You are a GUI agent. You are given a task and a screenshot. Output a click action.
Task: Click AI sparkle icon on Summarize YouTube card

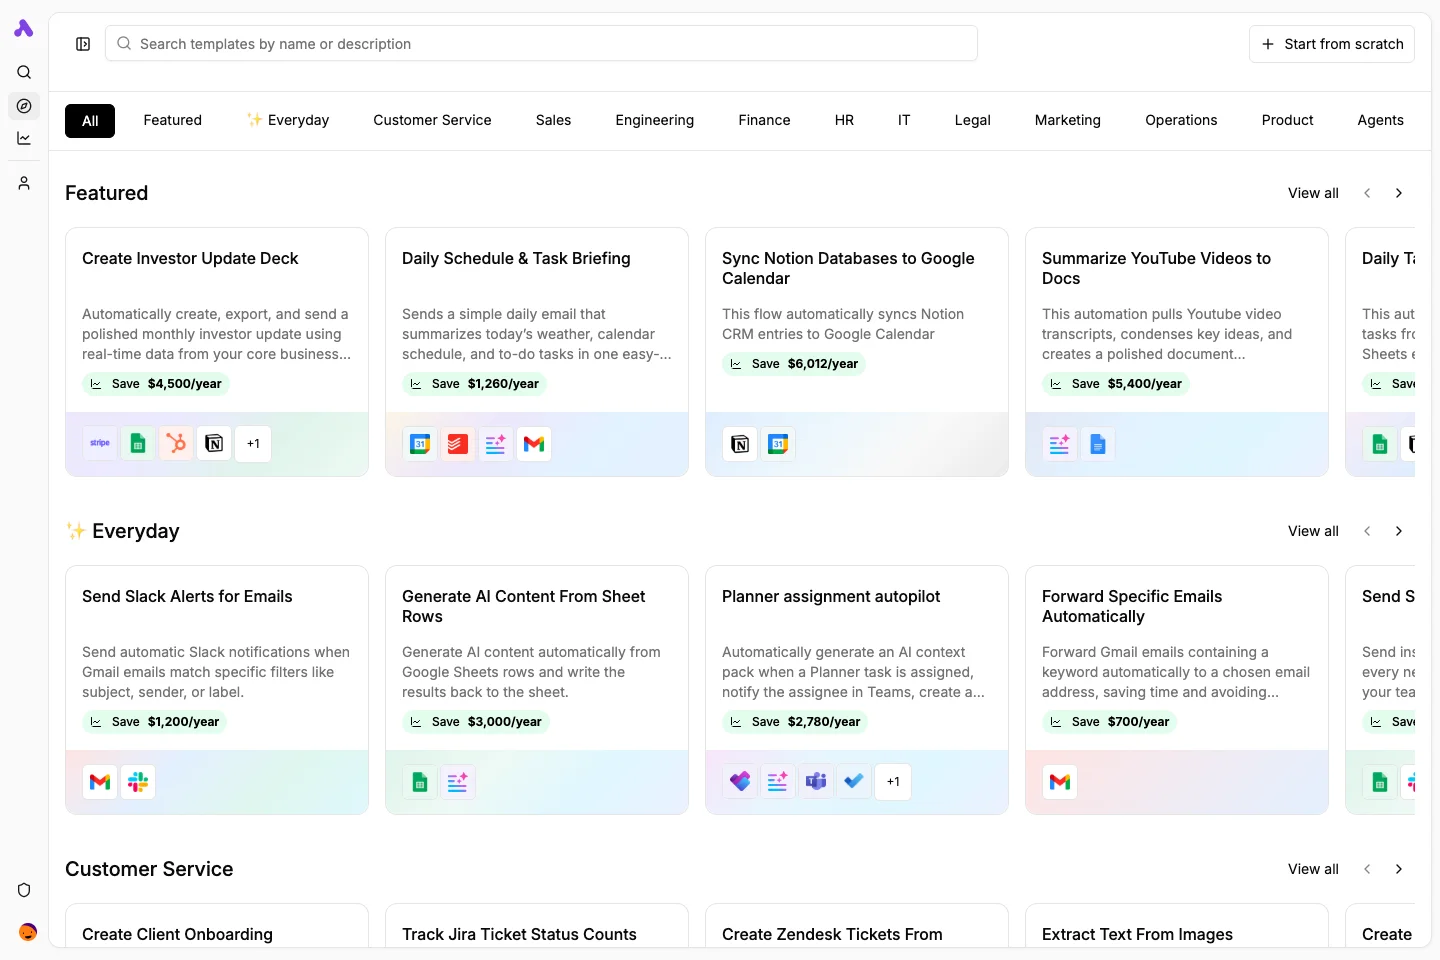[x=1060, y=443]
